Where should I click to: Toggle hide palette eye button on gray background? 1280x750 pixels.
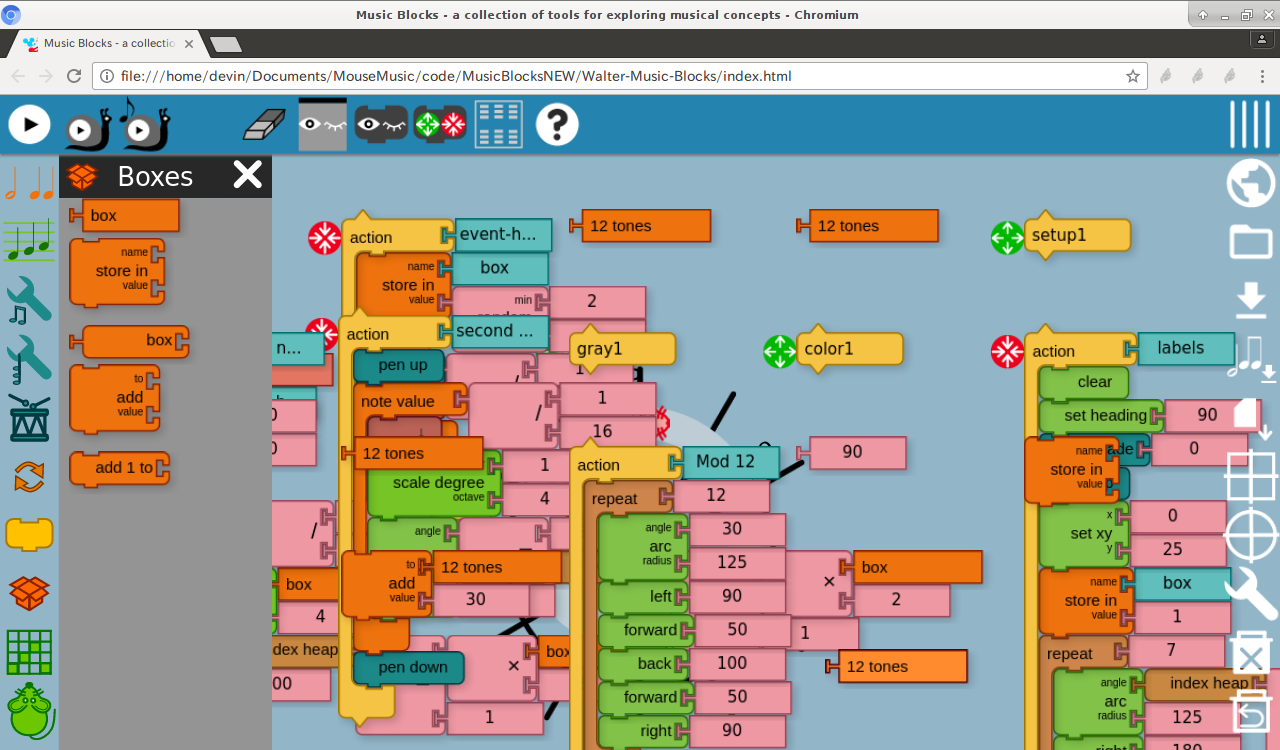[322, 124]
